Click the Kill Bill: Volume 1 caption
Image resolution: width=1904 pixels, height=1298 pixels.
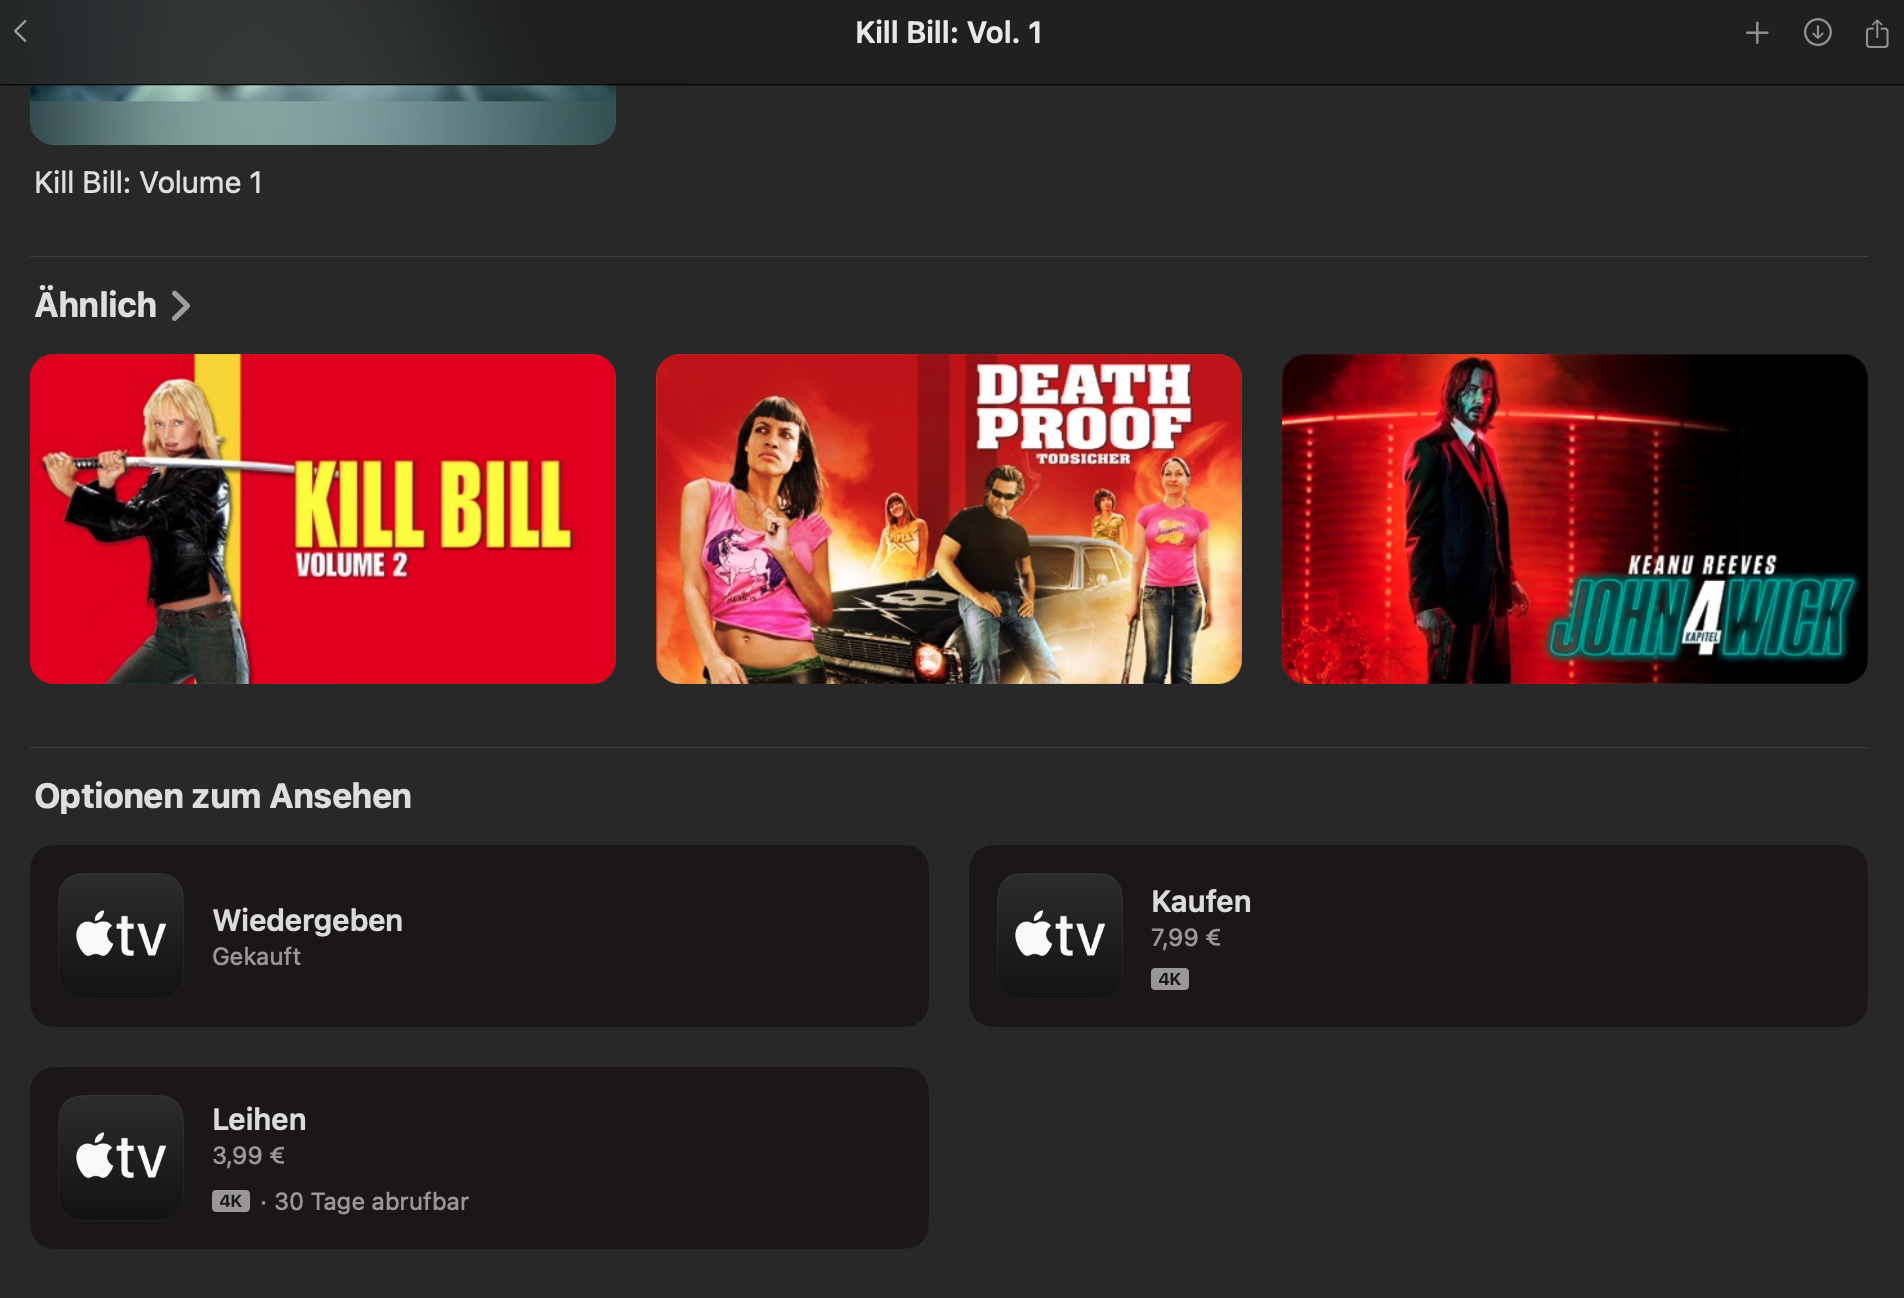coord(148,183)
